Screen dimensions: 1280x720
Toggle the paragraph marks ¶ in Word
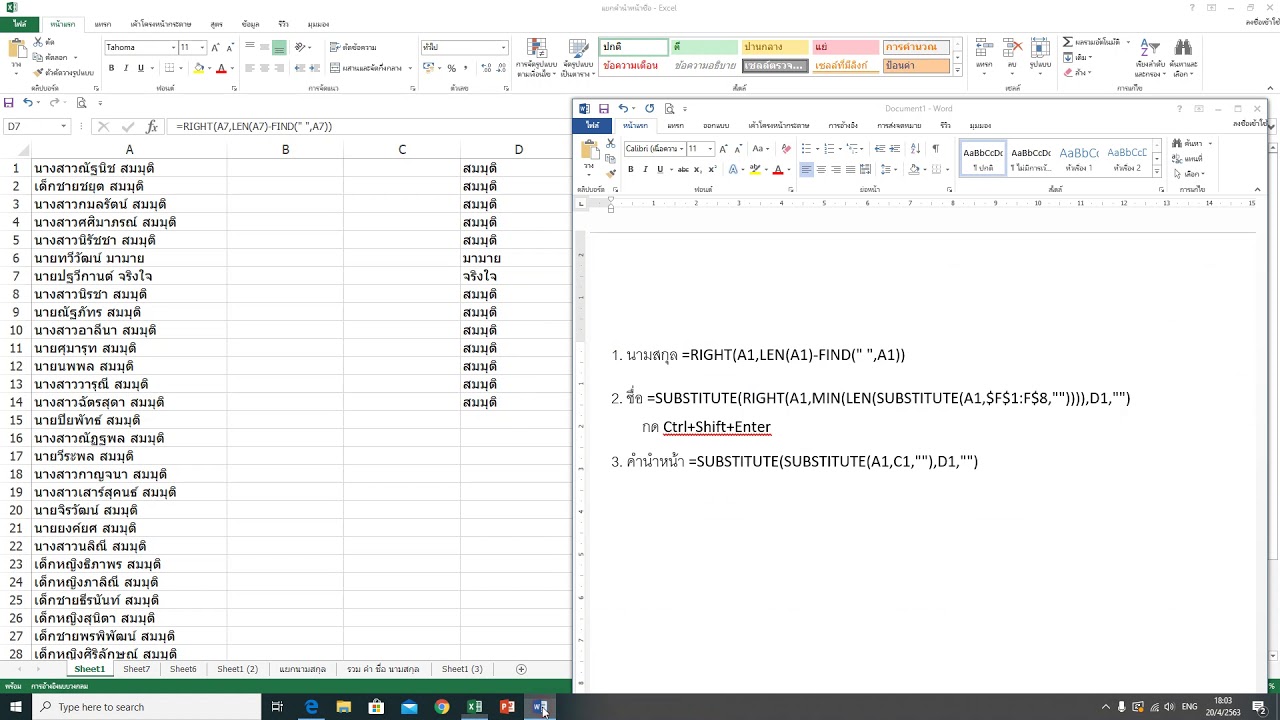935,149
